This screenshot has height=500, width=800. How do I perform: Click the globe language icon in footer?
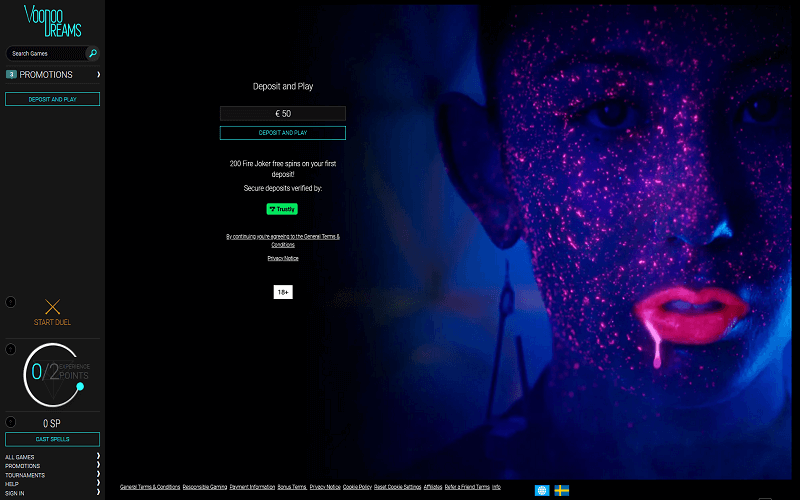point(542,490)
